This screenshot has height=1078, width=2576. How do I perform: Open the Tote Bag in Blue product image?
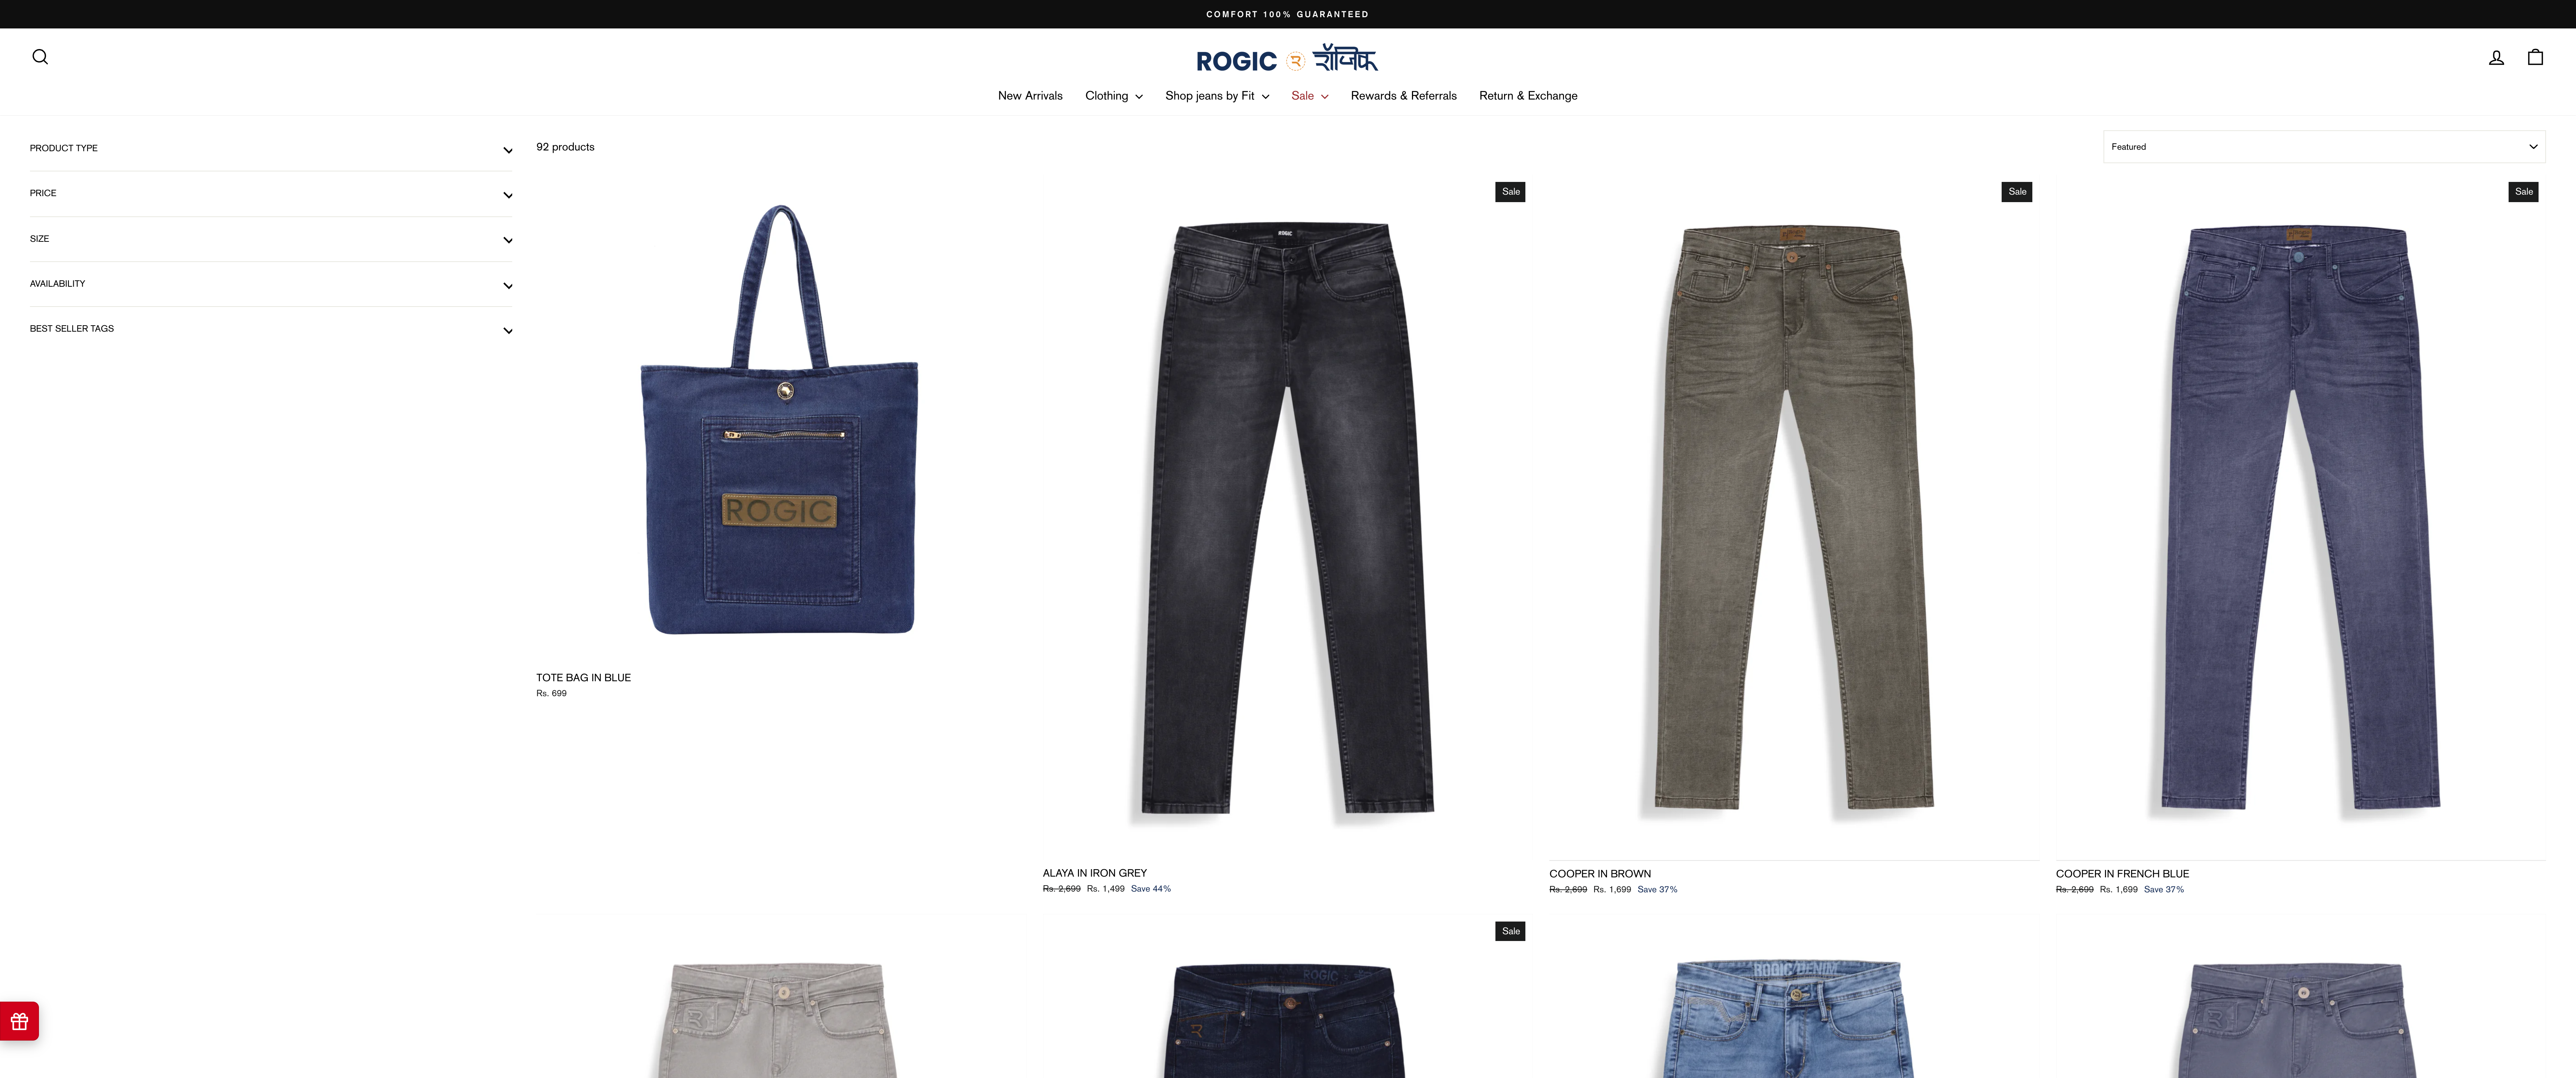tap(779, 419)
